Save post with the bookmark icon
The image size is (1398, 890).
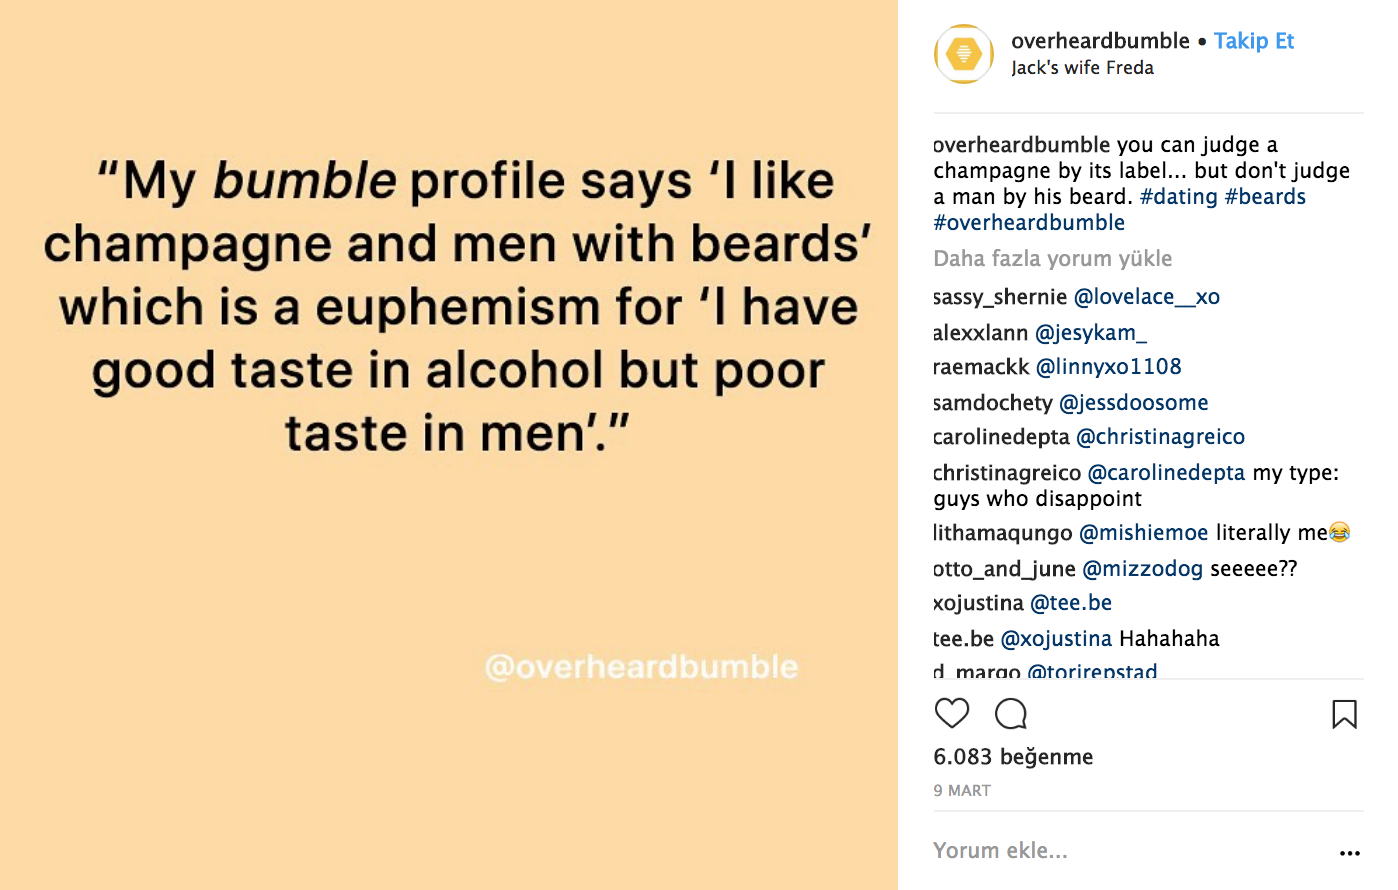pos(1344,714)
